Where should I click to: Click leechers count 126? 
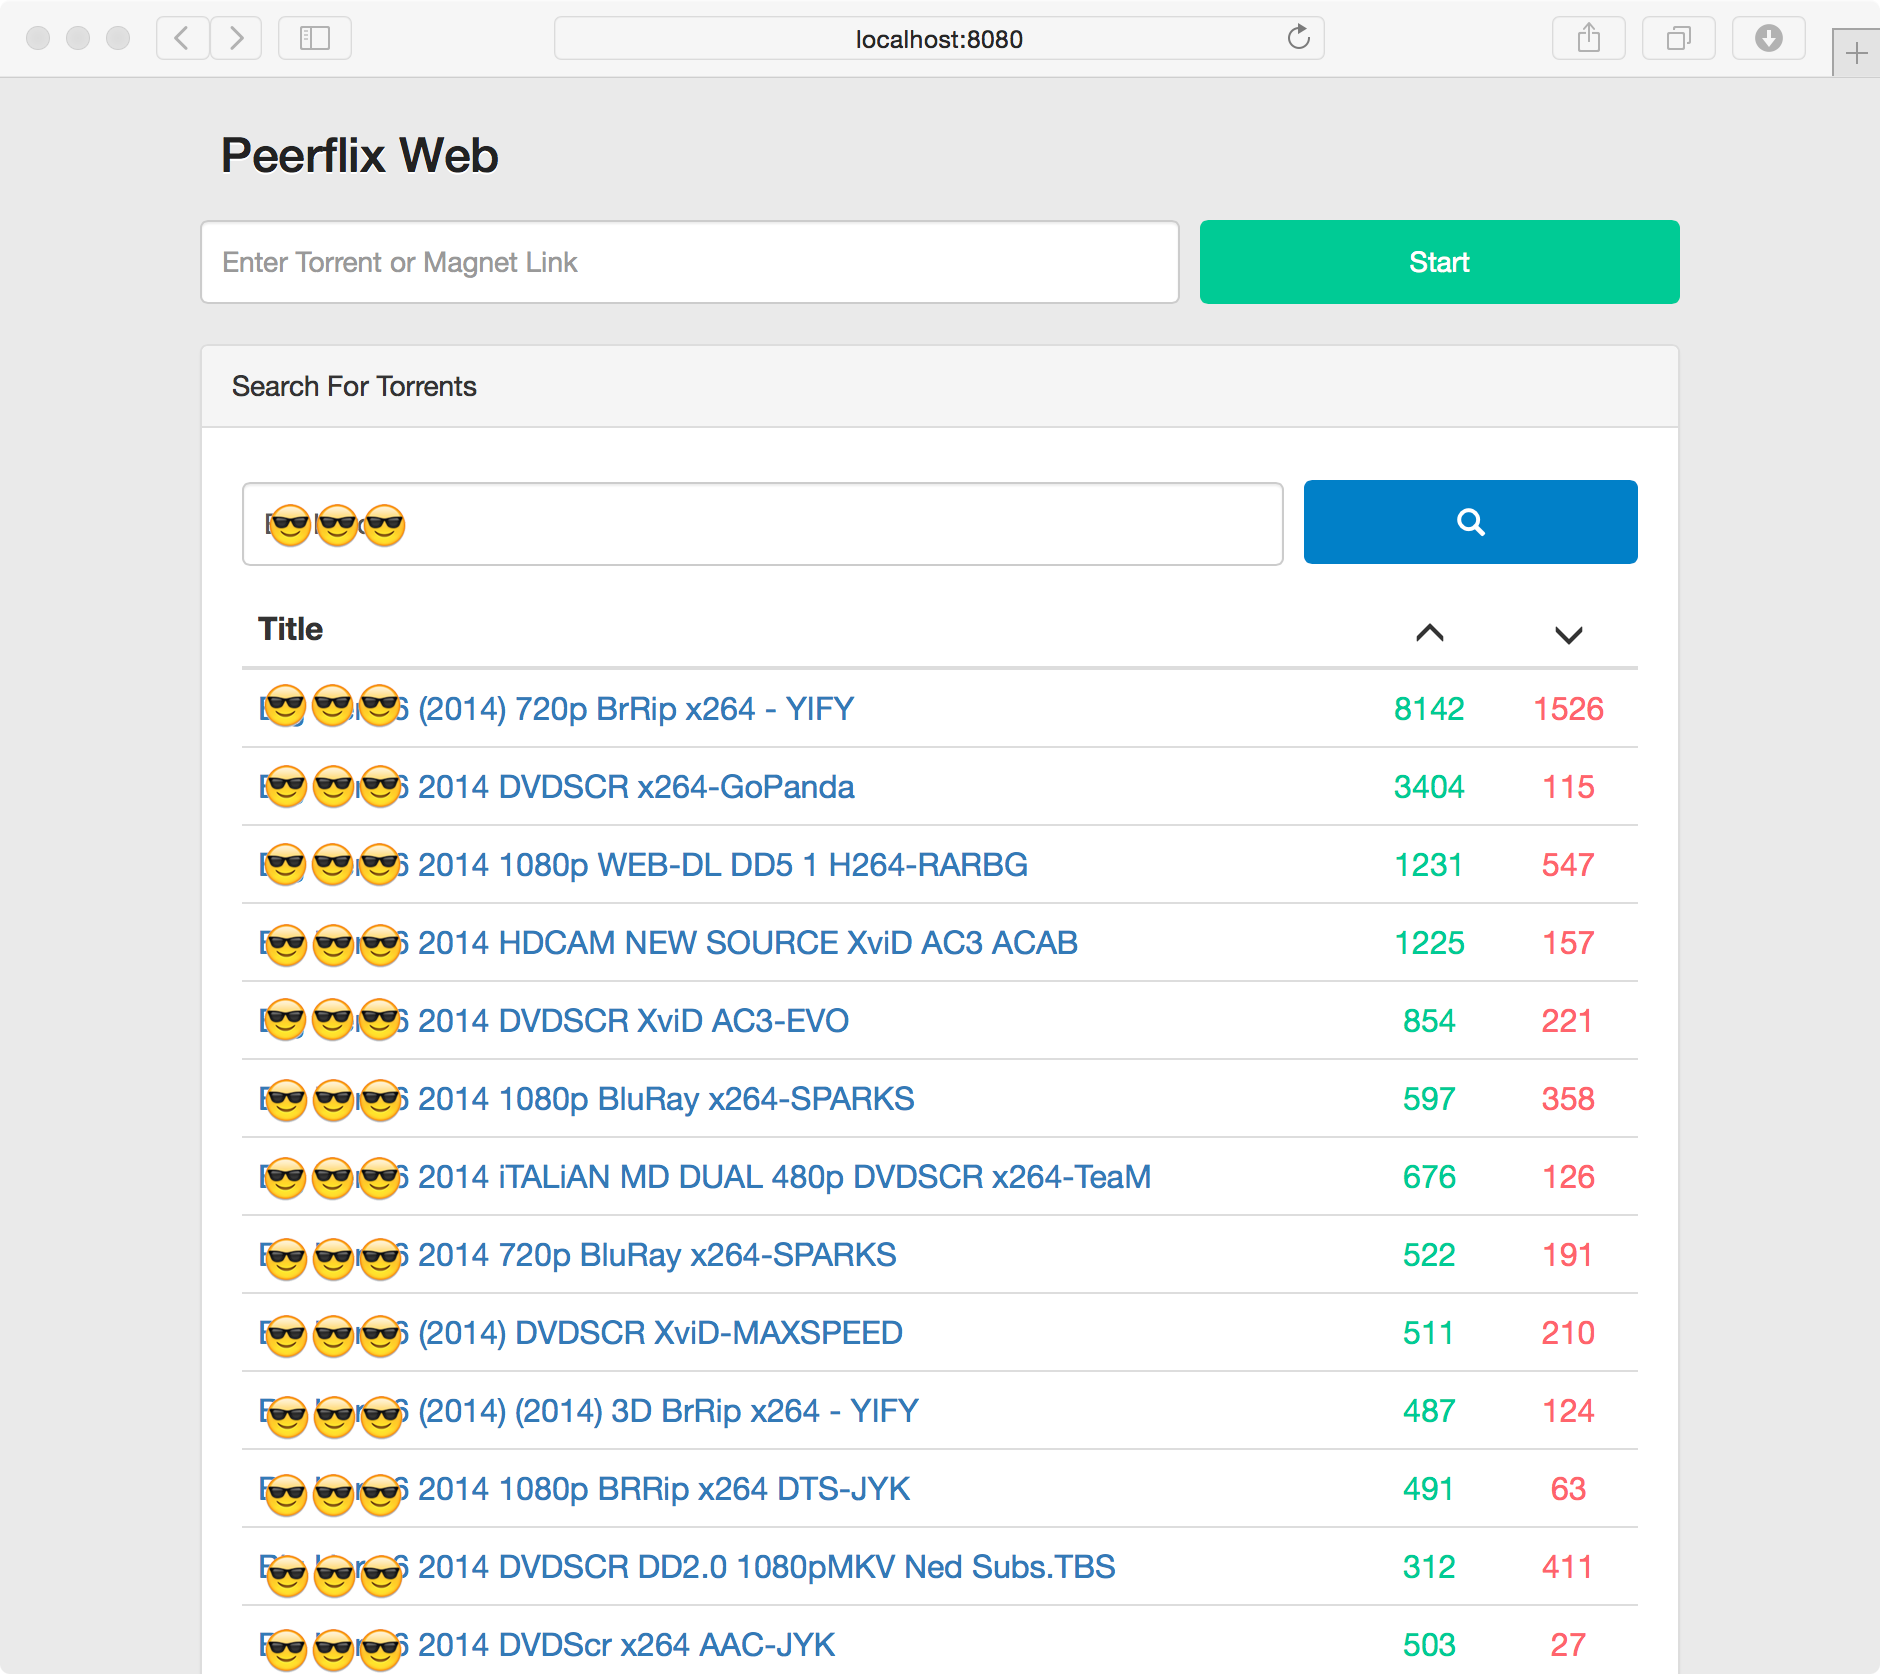pyautogui.click(x=1568, y=1177)
